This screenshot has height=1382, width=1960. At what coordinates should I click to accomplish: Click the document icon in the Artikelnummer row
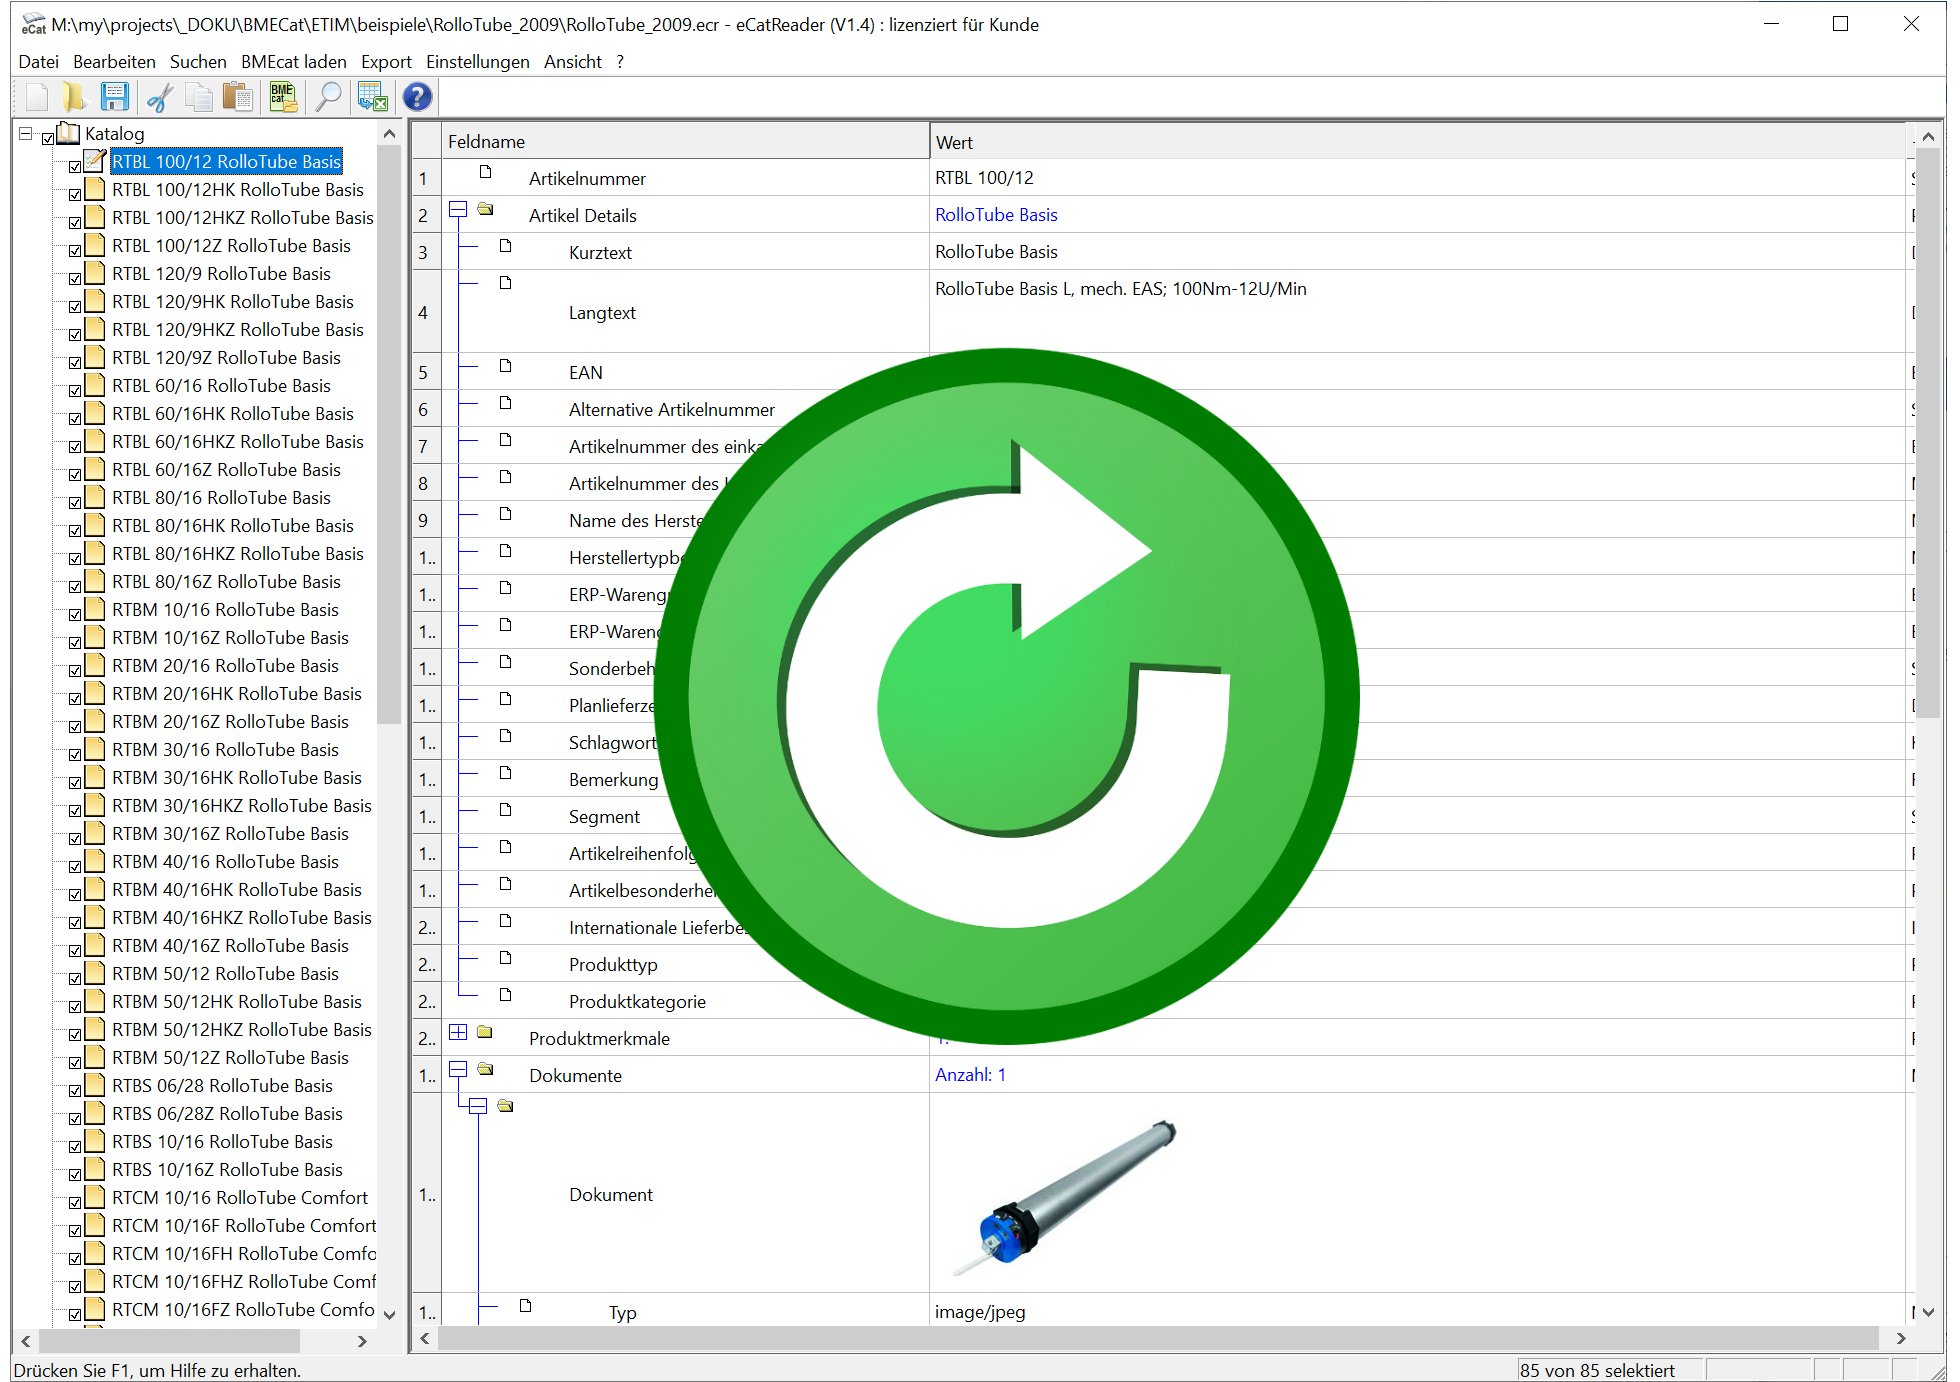(486, 172)
